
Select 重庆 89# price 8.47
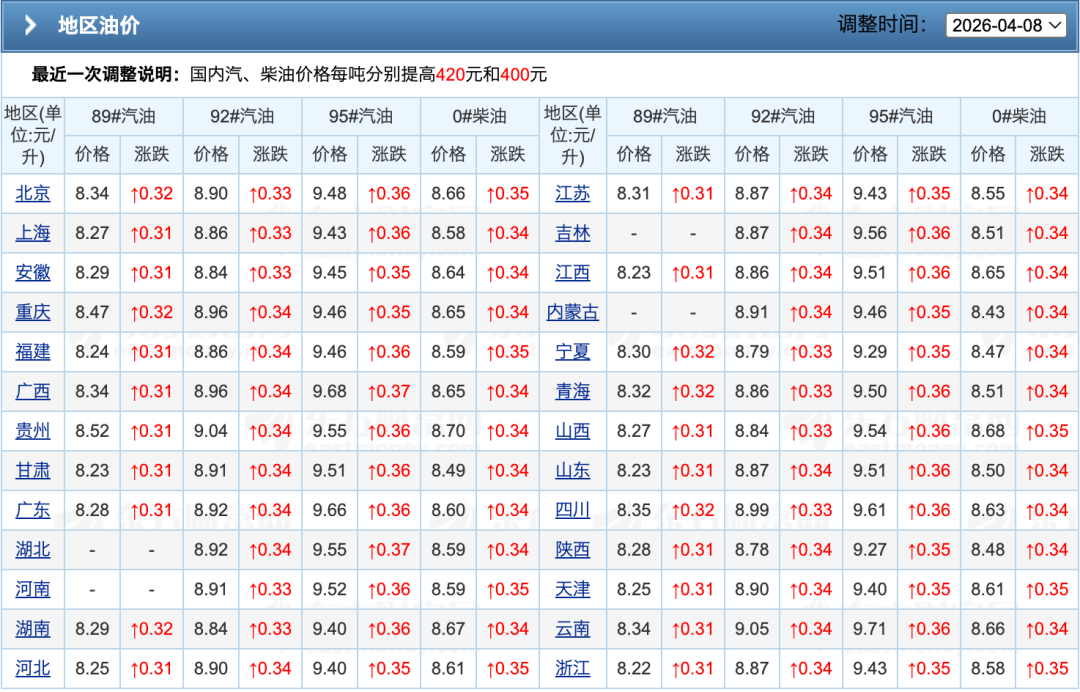(x=92, y=312)
